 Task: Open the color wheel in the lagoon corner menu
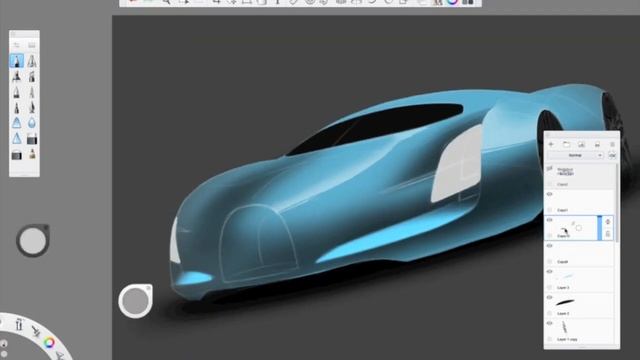pyautogui.click(x=49, y=342)
